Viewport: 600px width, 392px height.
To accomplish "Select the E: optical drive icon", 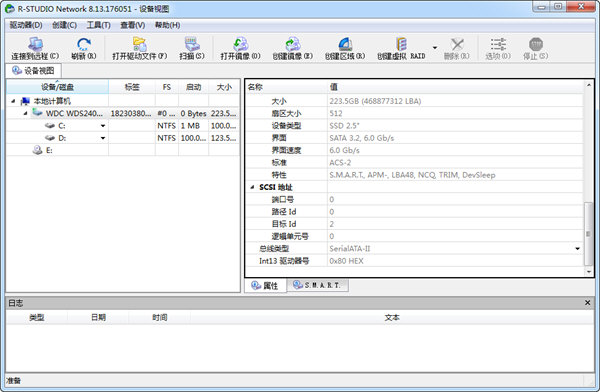I will click(37, 150).
